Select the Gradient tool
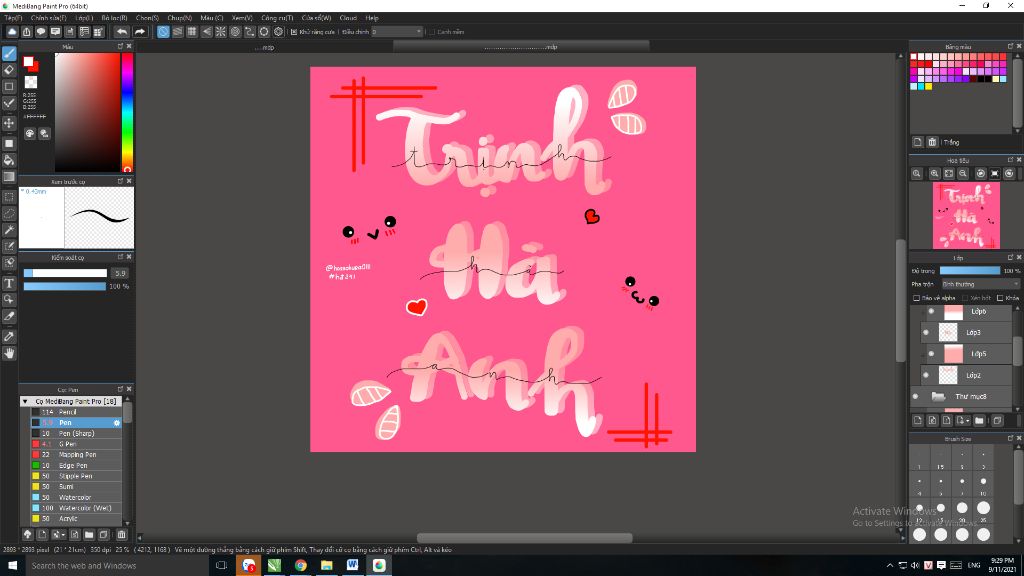 pos(9,177)
